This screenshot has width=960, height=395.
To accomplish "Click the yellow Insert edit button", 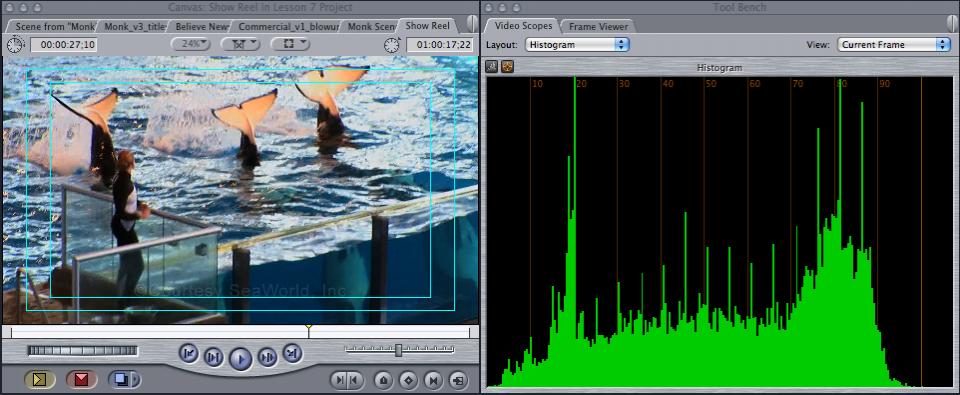I will click(x=40, y=380).
